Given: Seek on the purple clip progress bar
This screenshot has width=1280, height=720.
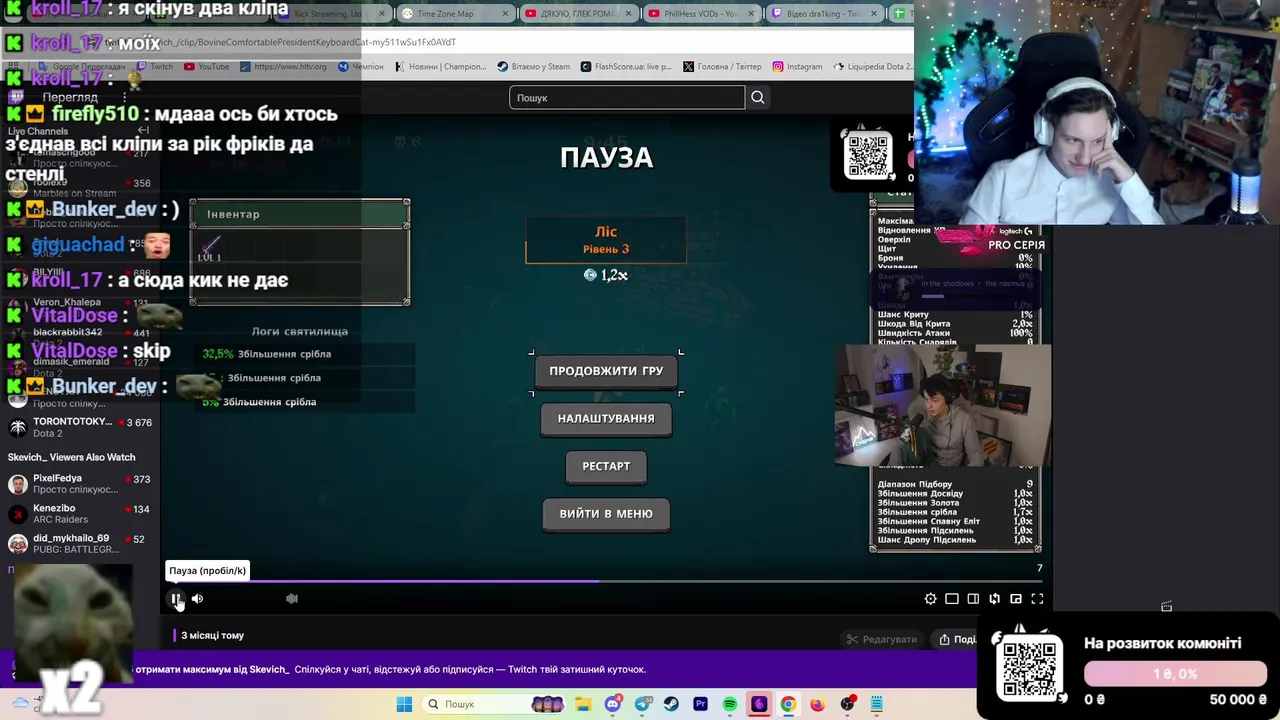Looking at the screenshot, I should pyautogui.click(x=605, y=581).
